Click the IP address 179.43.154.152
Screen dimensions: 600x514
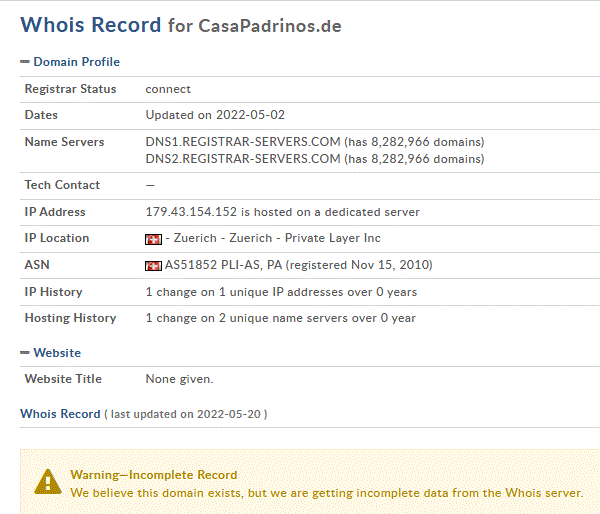point(191,212)
